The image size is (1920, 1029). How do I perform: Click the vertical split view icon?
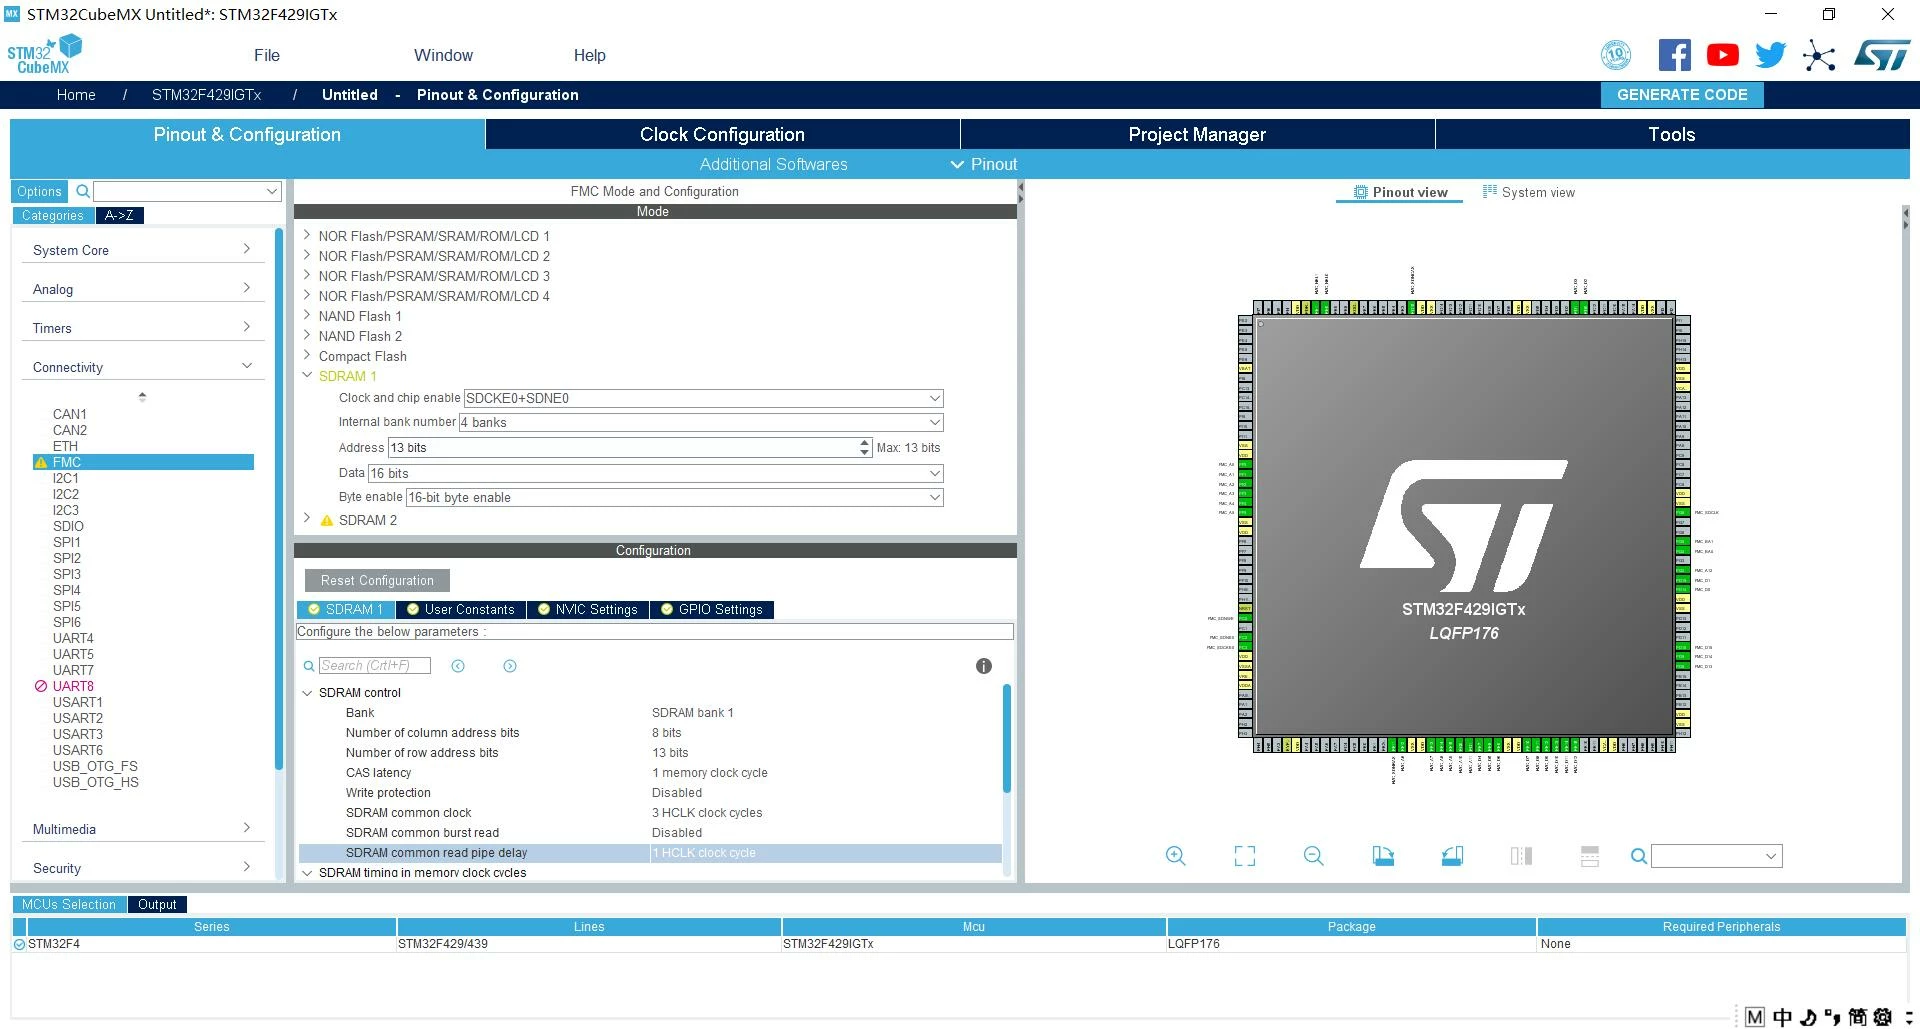1521,856
